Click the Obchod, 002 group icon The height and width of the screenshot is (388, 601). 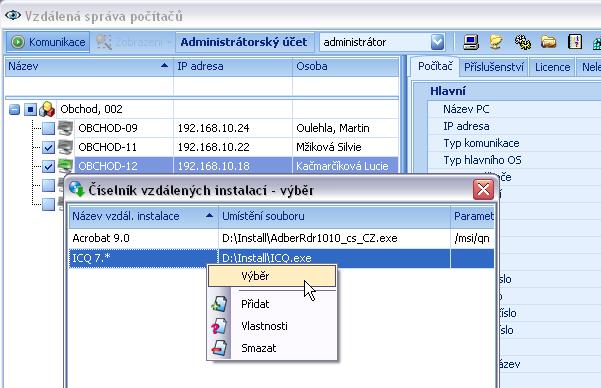(x=47, y=109)
